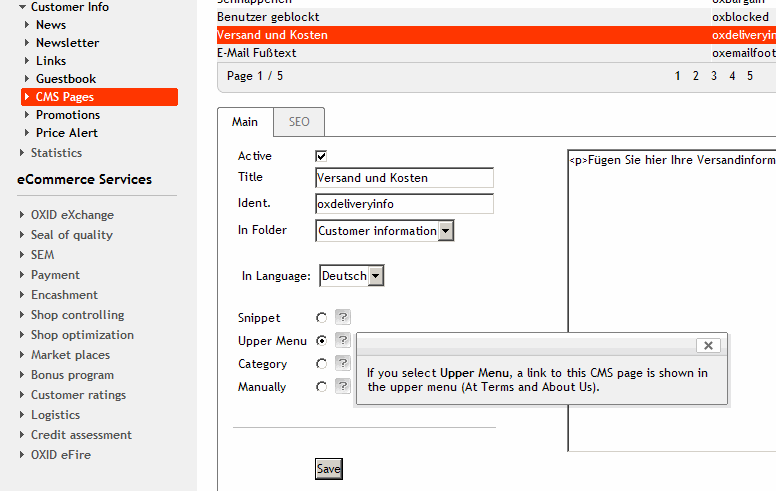
Task: Uncheck the Active checkbox
Action: [321, 156]
